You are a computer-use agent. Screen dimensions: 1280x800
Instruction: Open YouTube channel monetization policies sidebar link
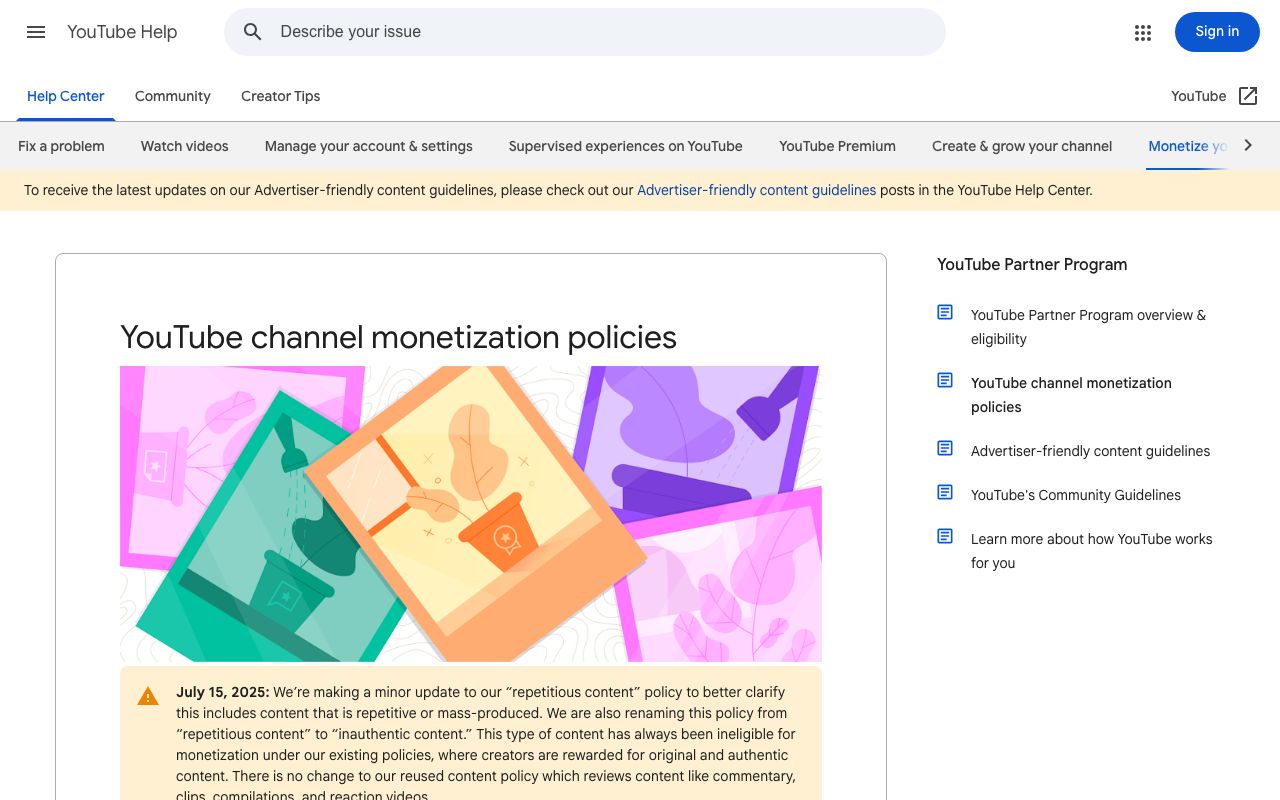click(x=1071, y=395)
